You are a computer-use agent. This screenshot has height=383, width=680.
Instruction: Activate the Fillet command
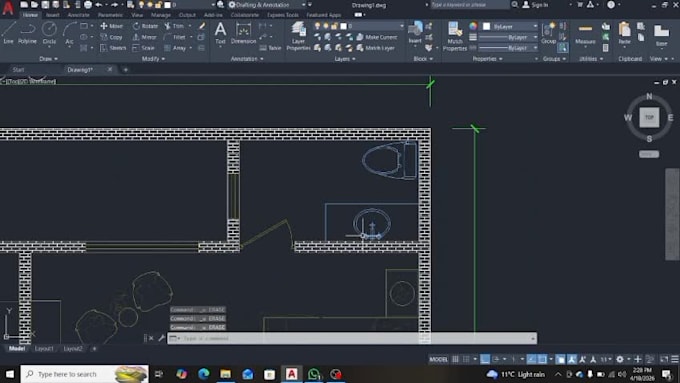[x=175, y=37]
